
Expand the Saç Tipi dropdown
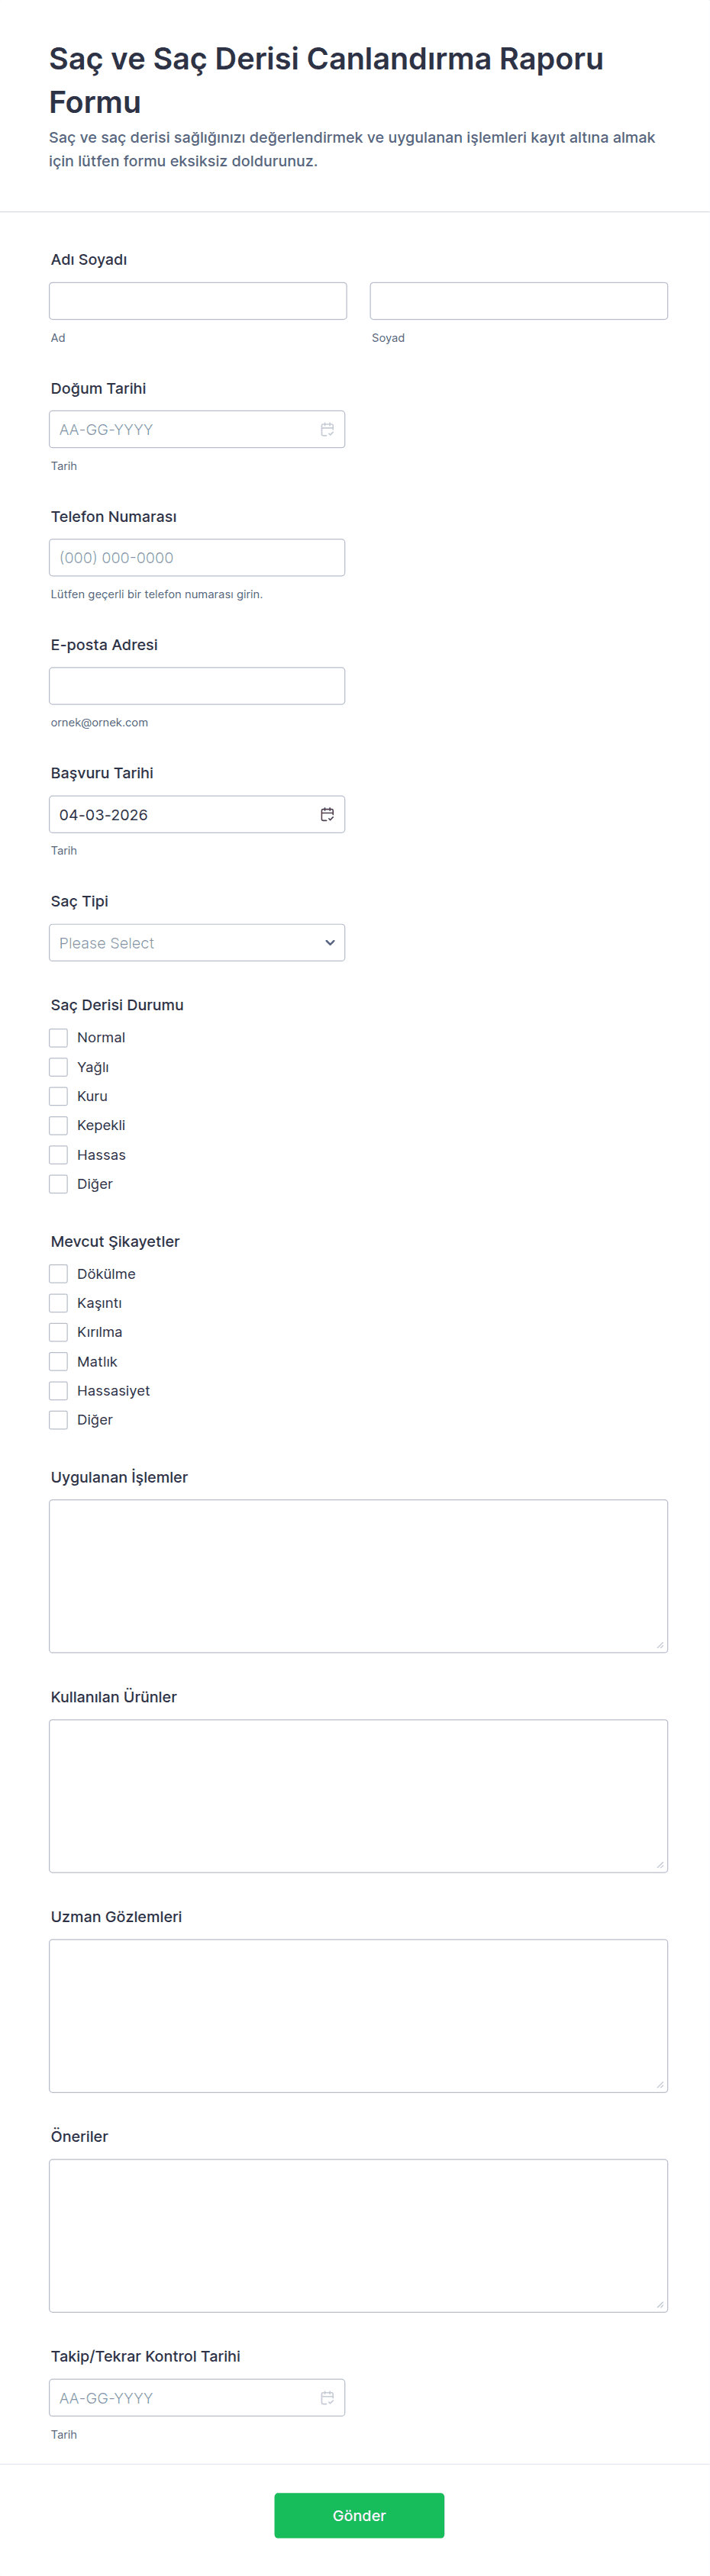click(x=197, y=943)
